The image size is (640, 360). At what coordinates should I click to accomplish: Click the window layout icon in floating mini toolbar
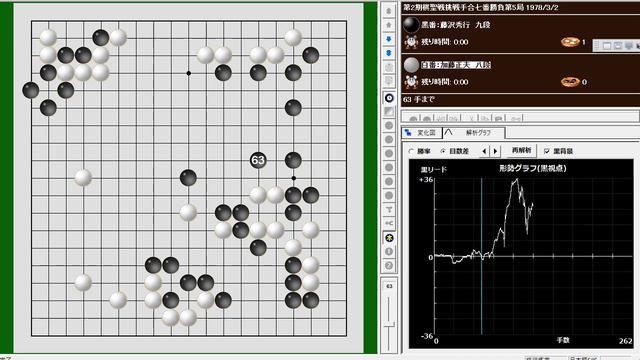coord(607,46)
